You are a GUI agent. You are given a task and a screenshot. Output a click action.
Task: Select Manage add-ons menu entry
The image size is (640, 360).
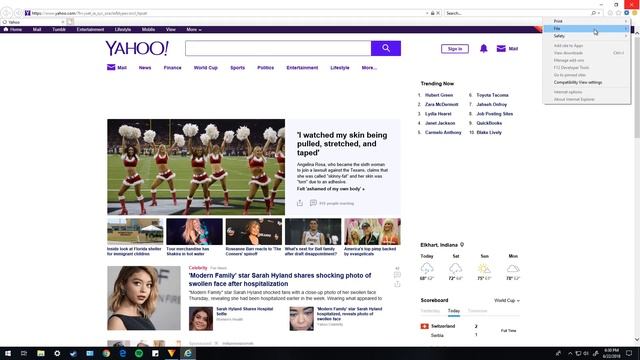[x=587, y=60]
